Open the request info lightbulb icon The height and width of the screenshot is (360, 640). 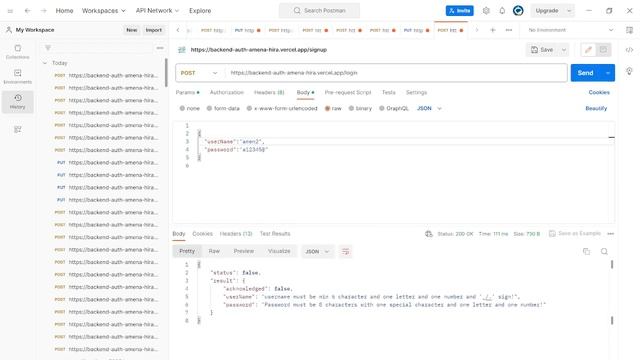point(629,71)
